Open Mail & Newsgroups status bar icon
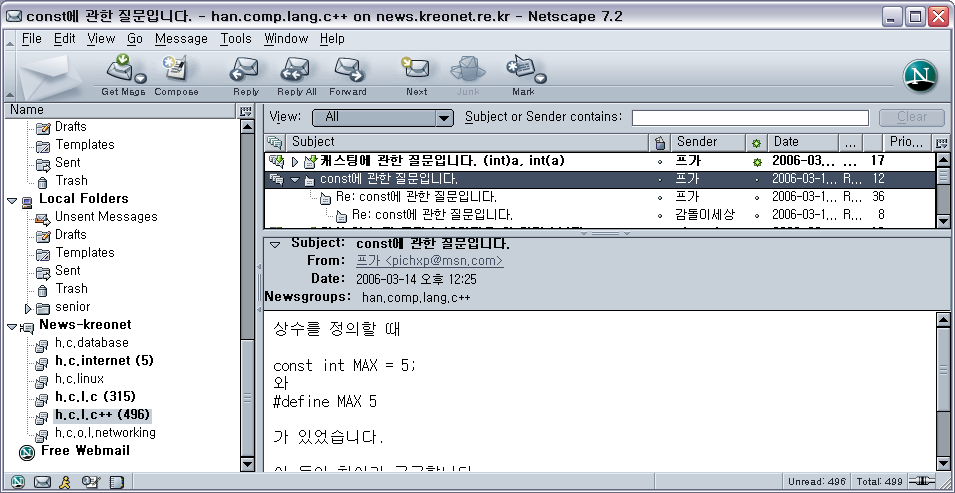Viewport: 955px width, 493px height. [x=42, y=482]
